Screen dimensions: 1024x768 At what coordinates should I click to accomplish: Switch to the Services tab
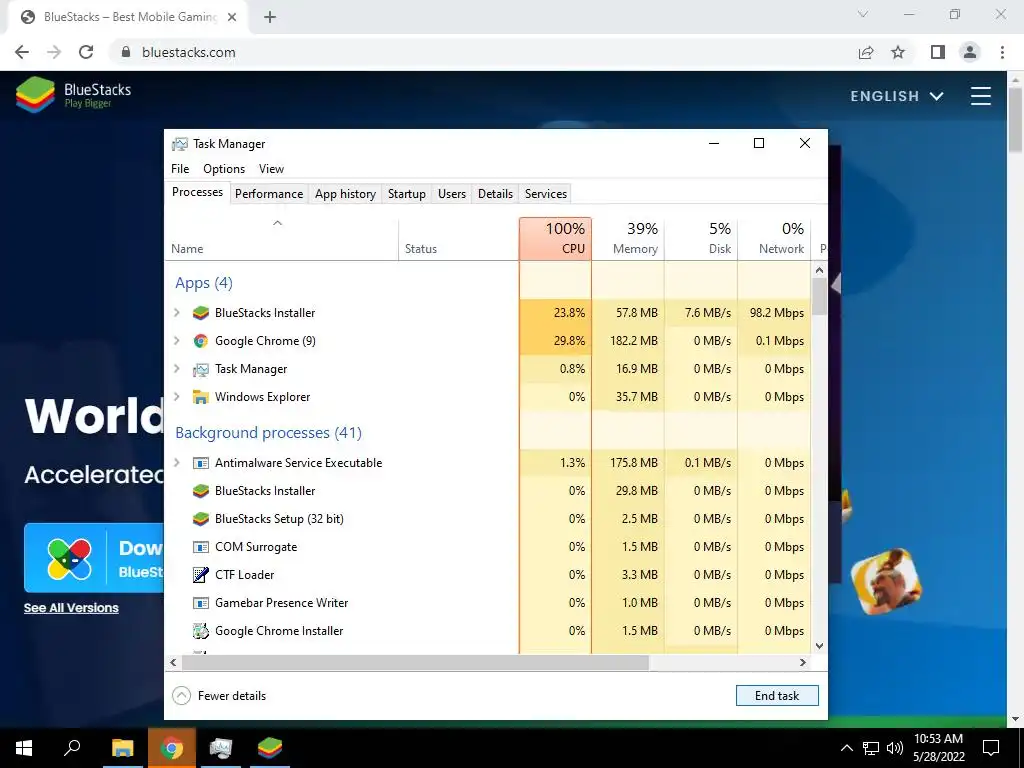click(546, 194)
